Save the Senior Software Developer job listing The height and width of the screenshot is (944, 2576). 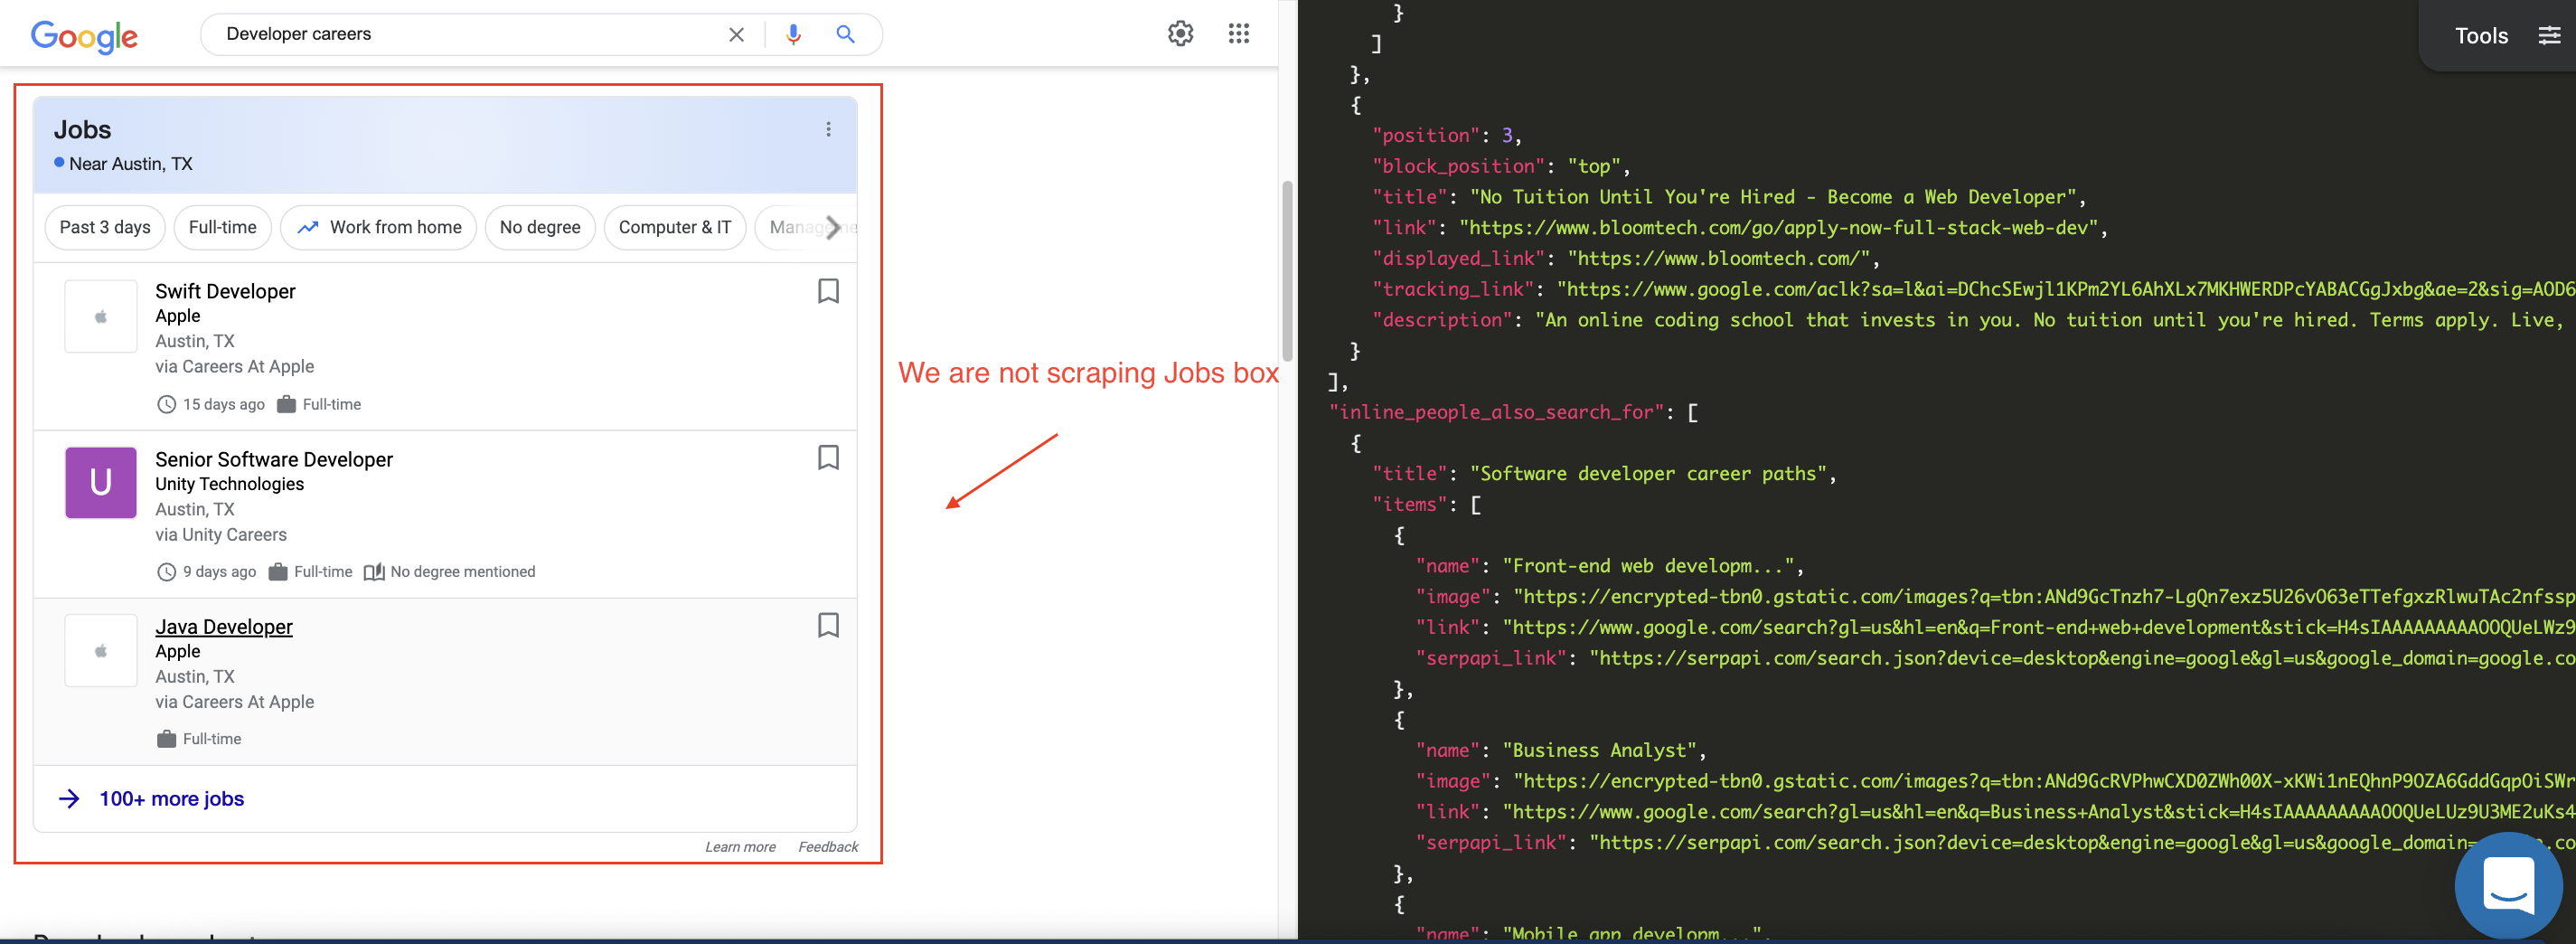tap(828, 458)
